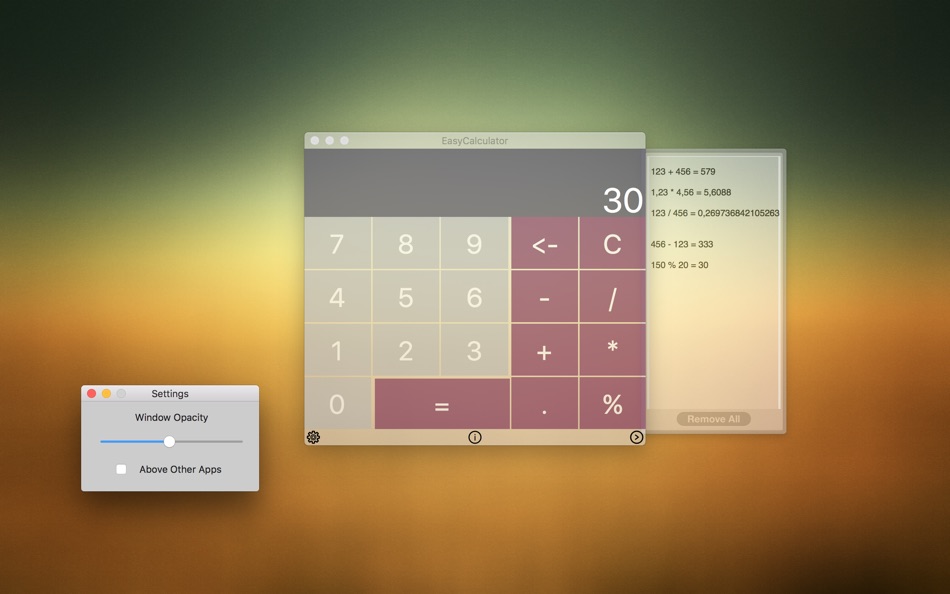The height and width of the screenshot is (594, 950).
Task: Click the info (i) icon
Action: (475, 437)
